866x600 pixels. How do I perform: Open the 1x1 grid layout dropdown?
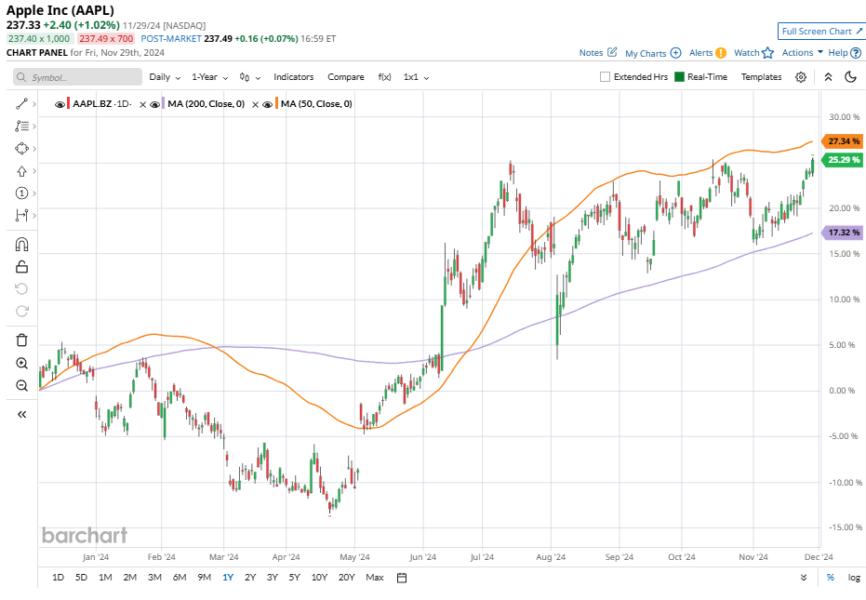[416, 77]
